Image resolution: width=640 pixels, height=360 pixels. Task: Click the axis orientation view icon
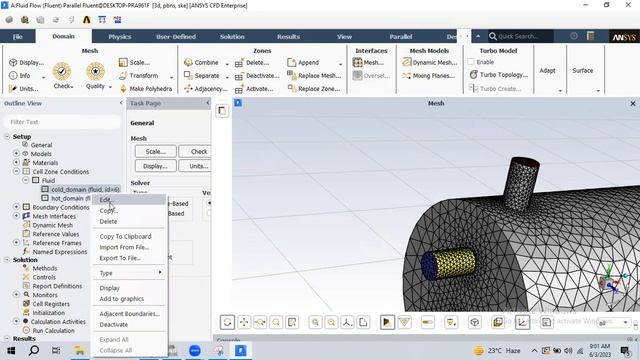tap(347, 322)
